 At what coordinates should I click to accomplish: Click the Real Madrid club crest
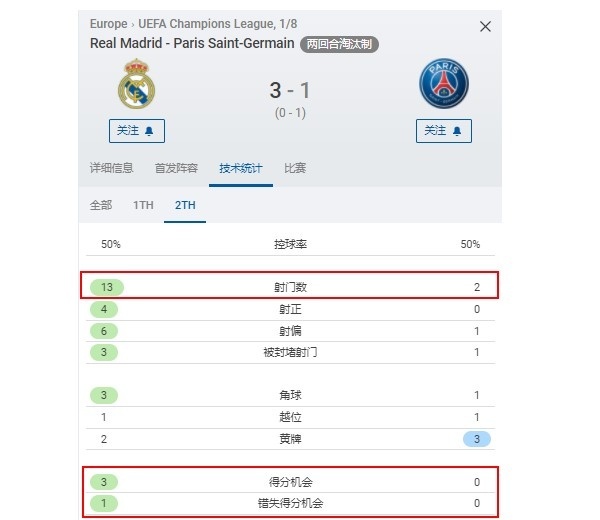(136, 84)
